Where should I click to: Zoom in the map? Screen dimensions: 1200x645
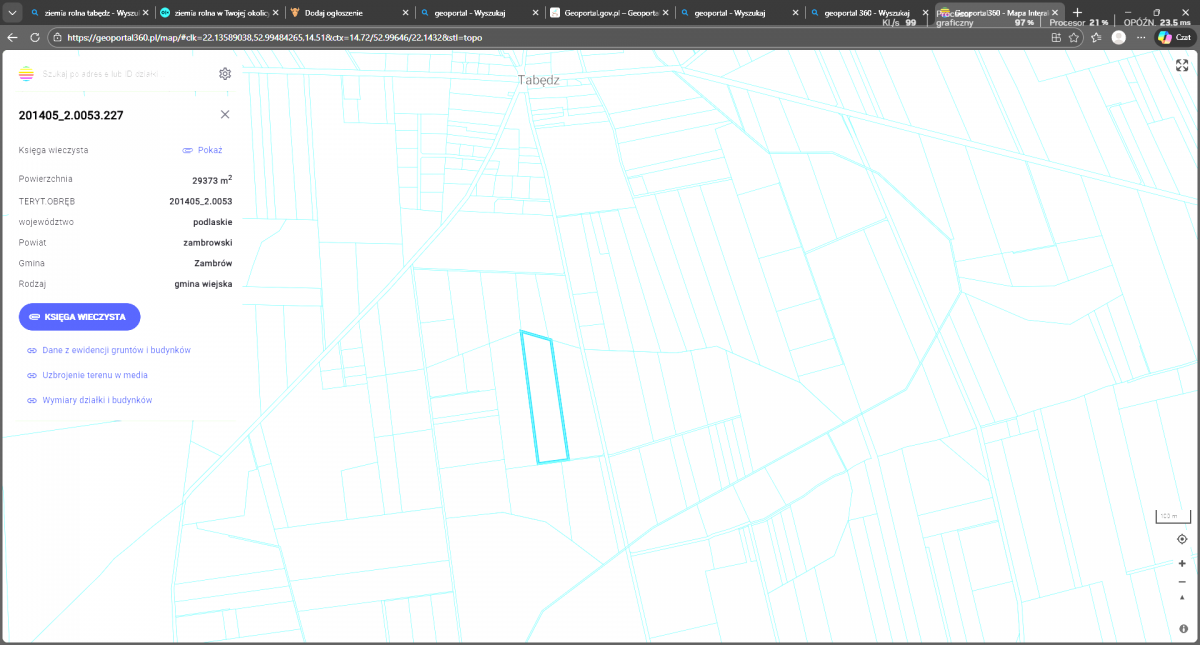(1182, 563)
